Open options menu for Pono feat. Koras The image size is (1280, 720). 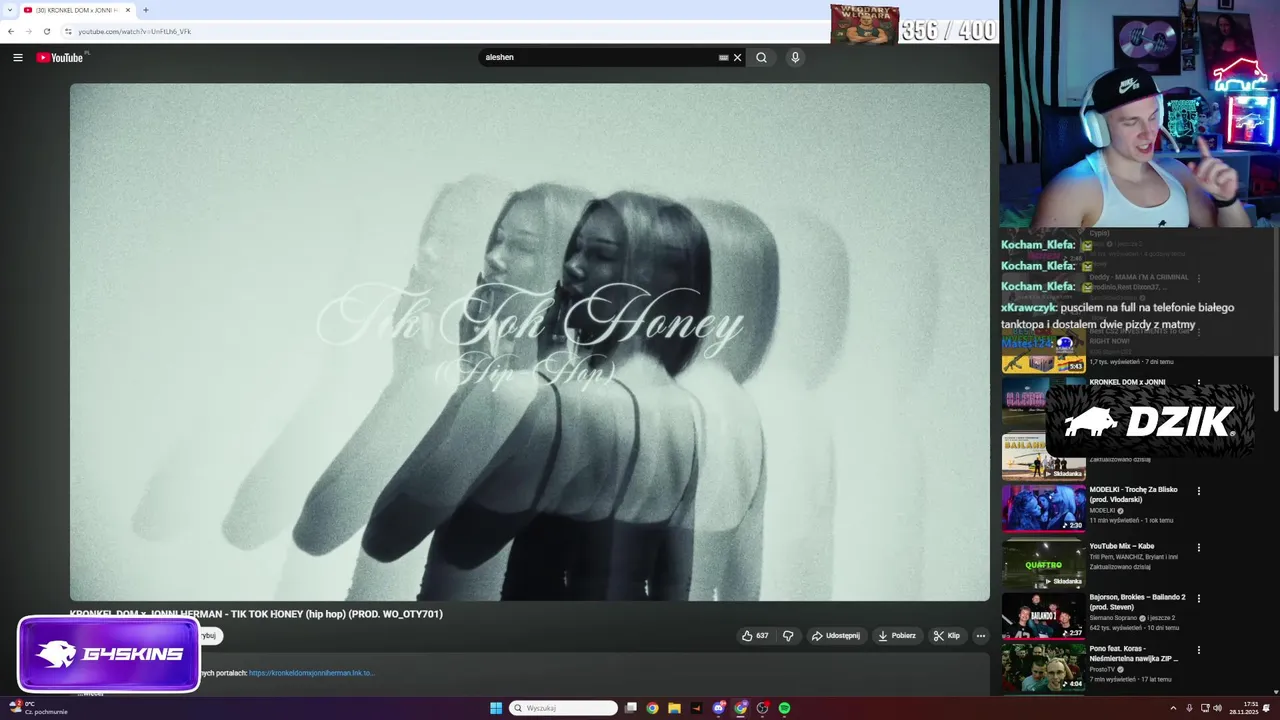(1199, 650)
